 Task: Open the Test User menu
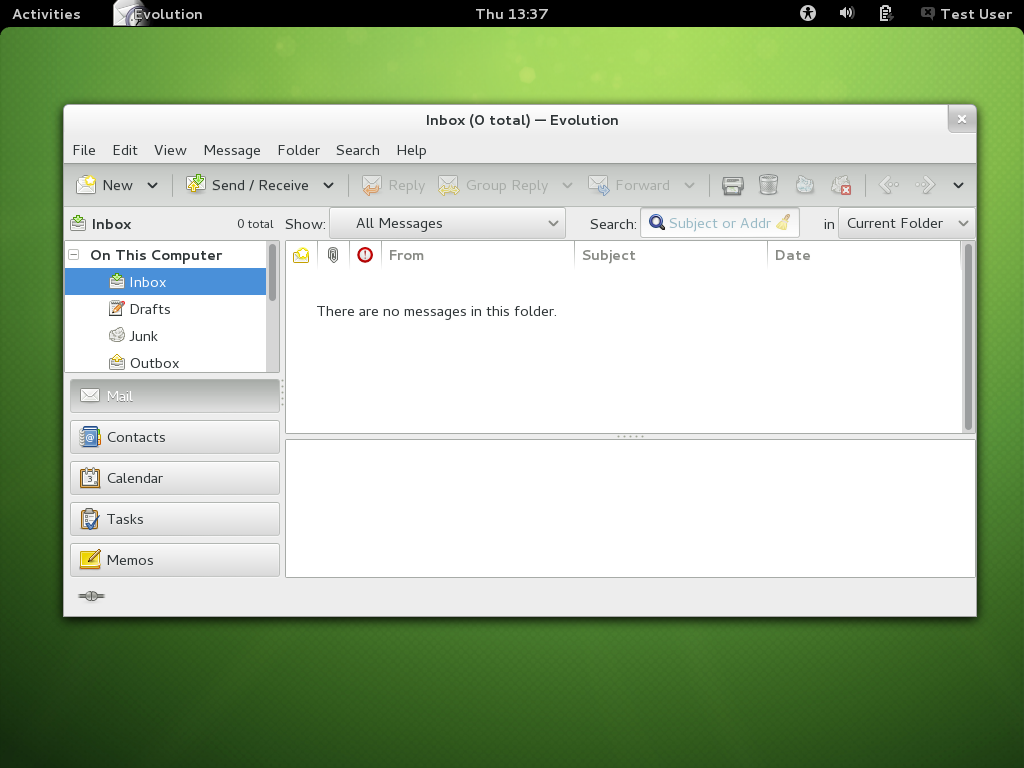[967, 14]
